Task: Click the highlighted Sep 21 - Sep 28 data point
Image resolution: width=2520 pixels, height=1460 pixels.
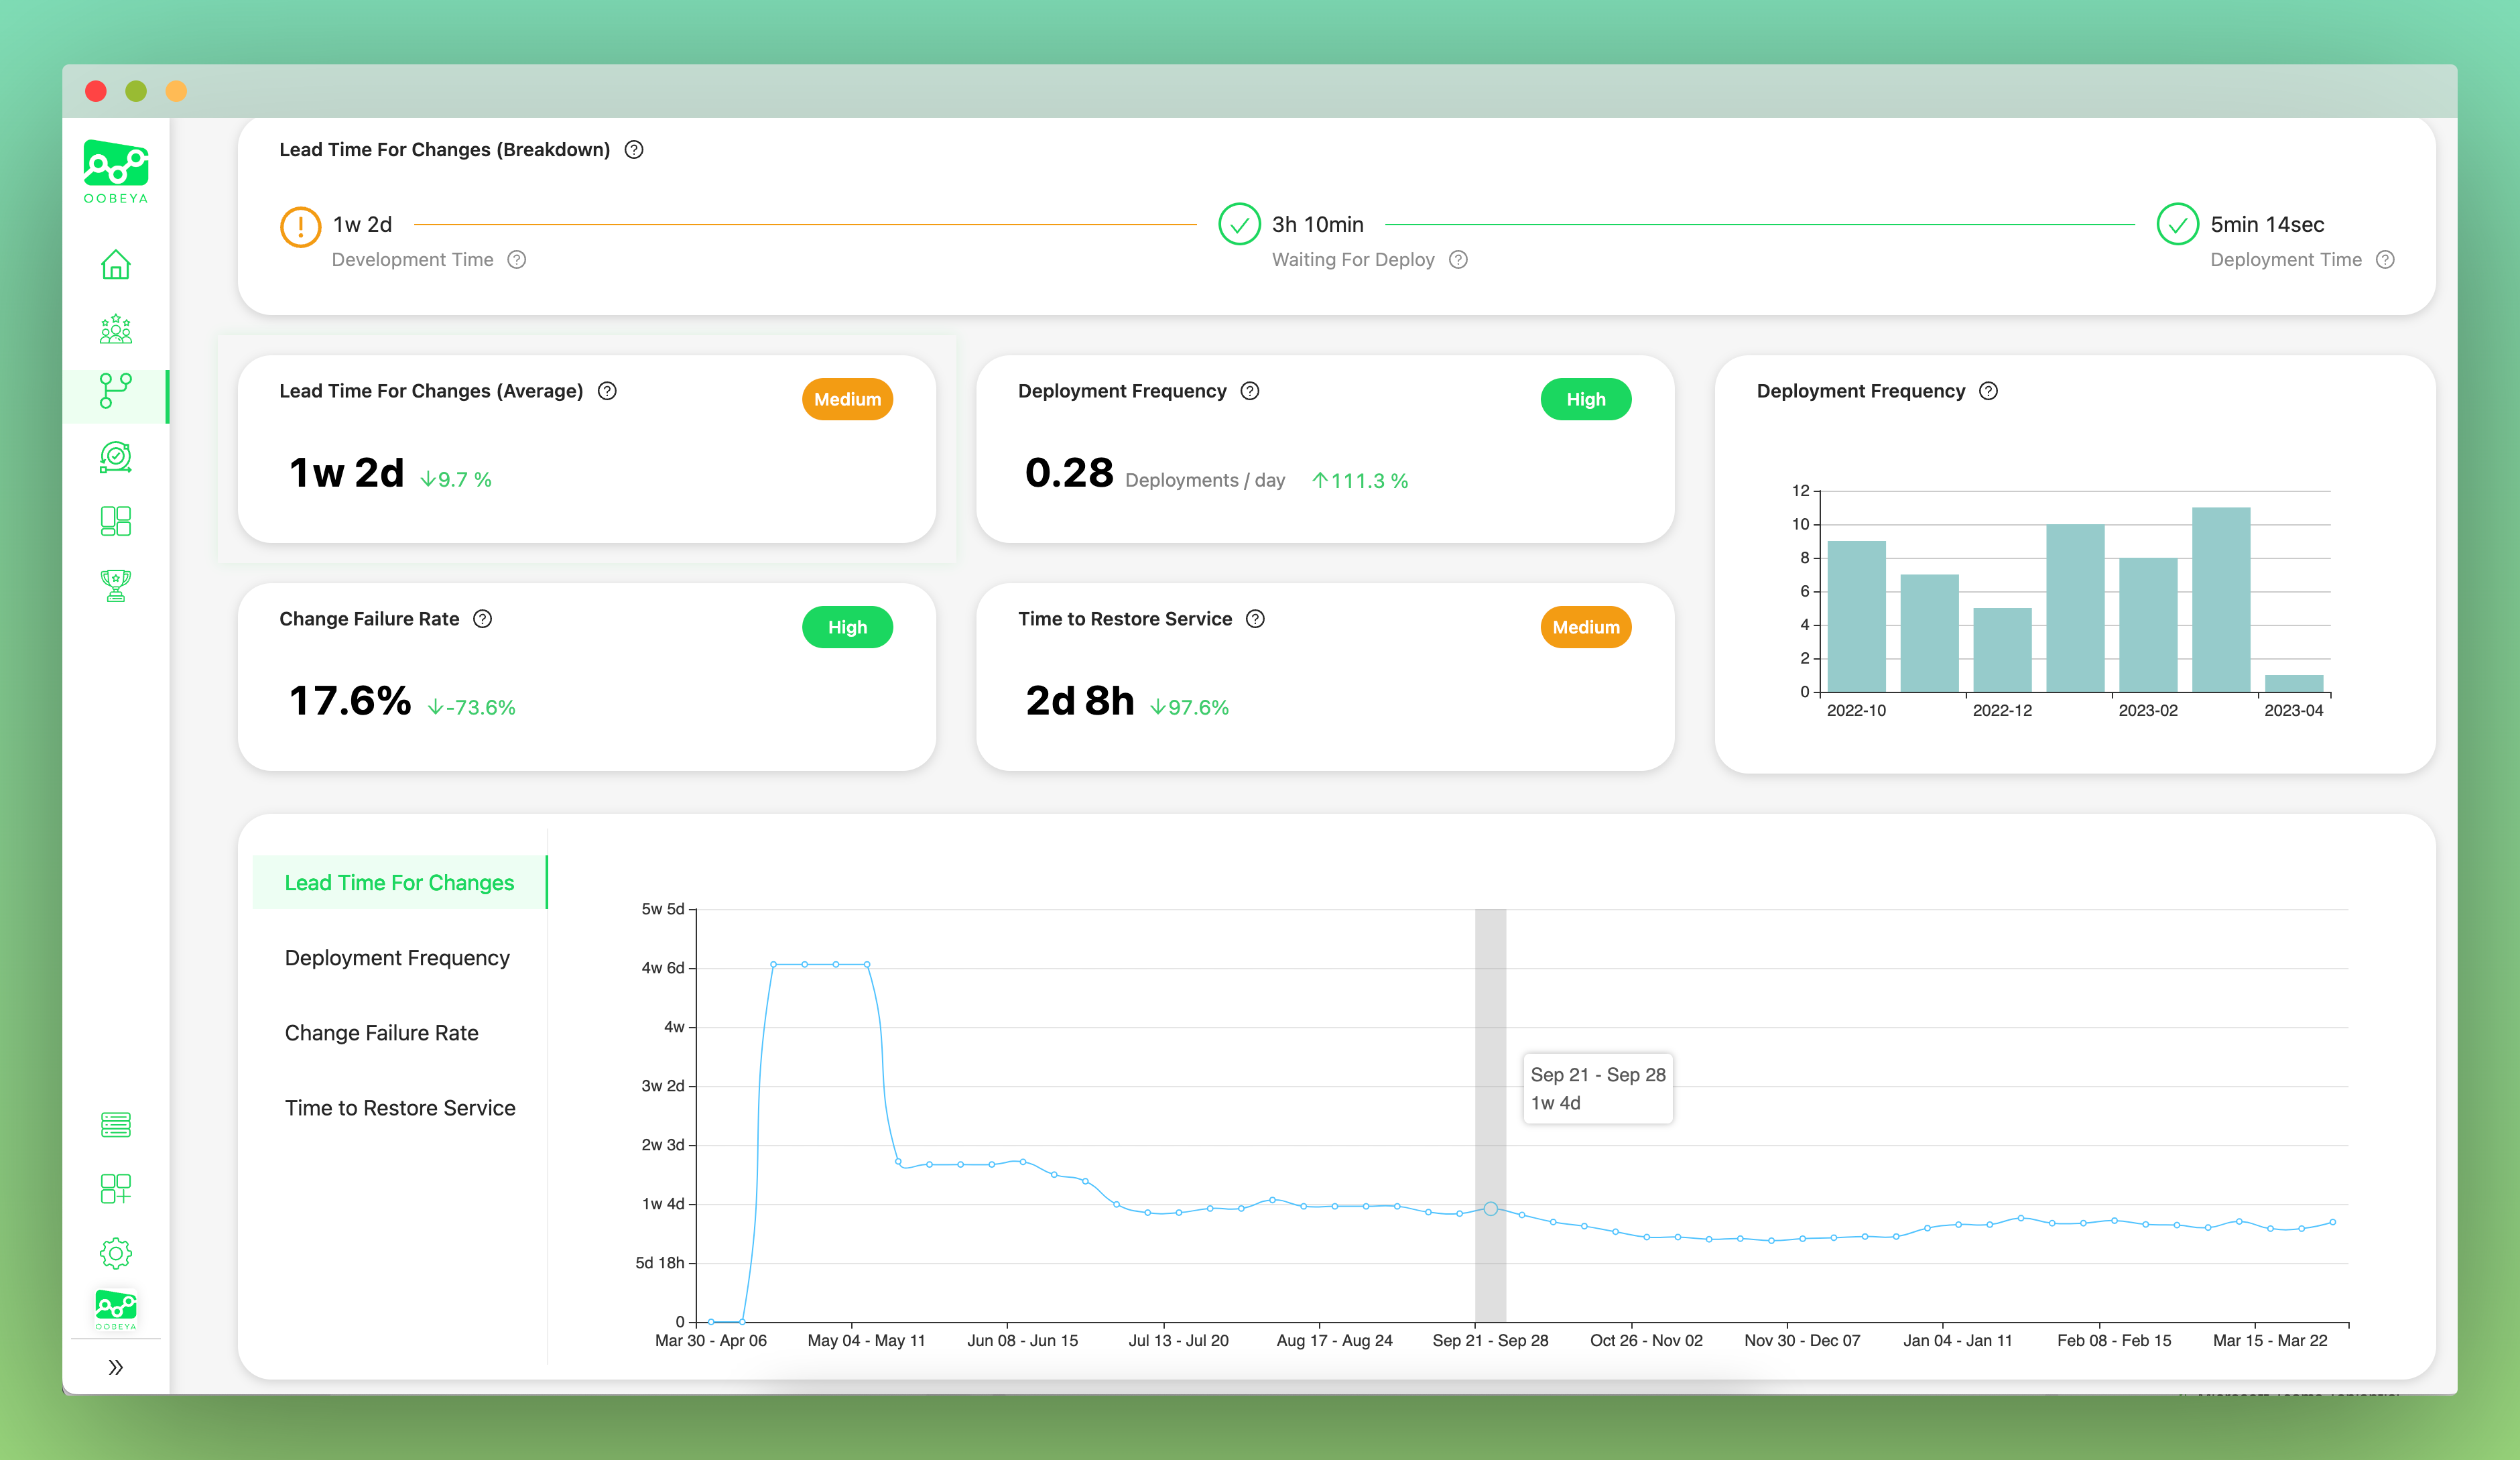Action: click(1490, 1209)
